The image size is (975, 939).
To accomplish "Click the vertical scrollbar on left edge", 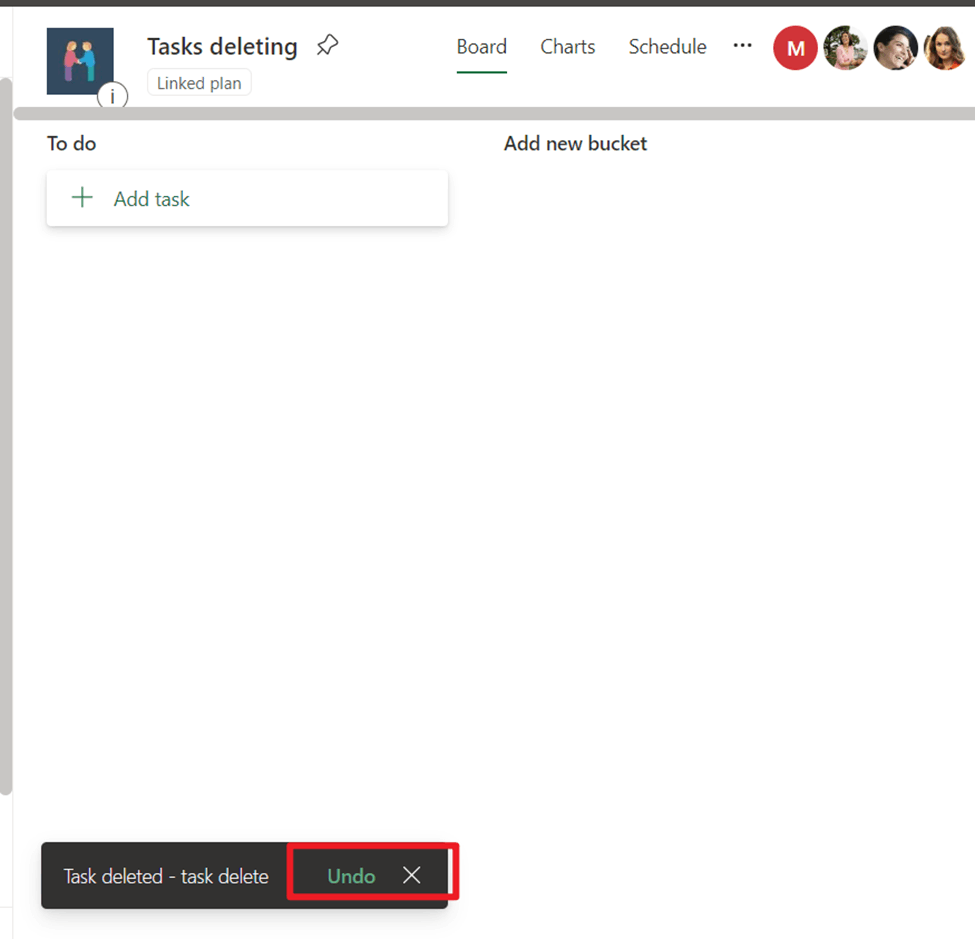I will (6, 435).
